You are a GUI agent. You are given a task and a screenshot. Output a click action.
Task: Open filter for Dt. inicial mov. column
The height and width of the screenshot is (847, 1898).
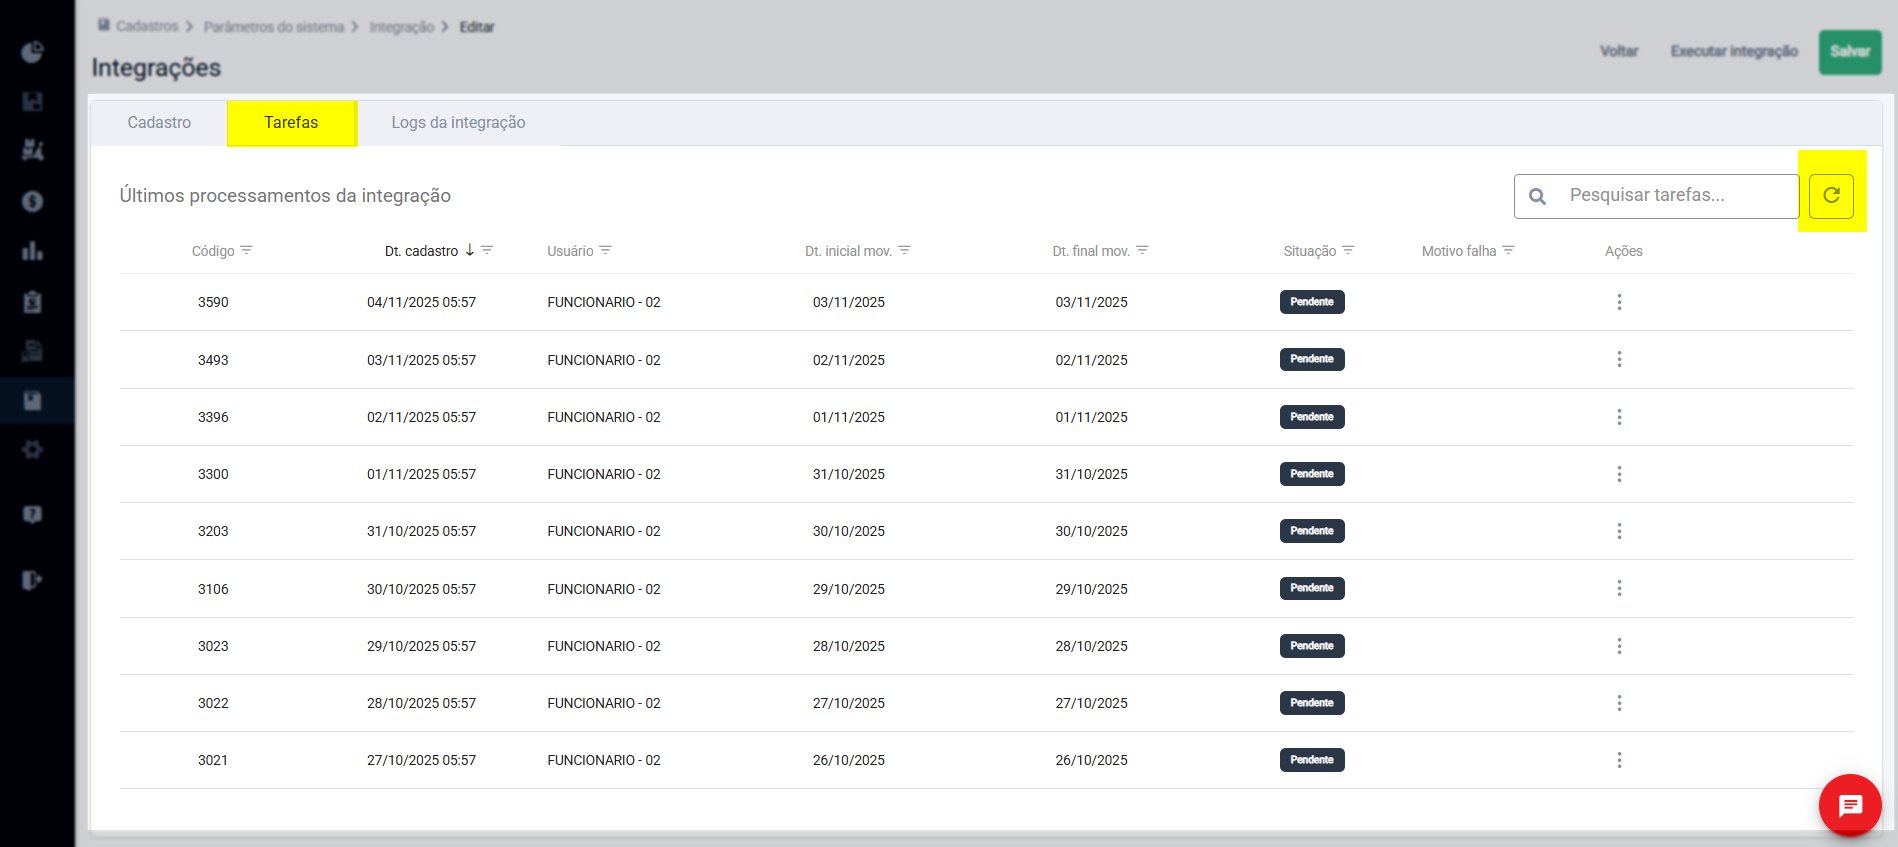(904, 250)
